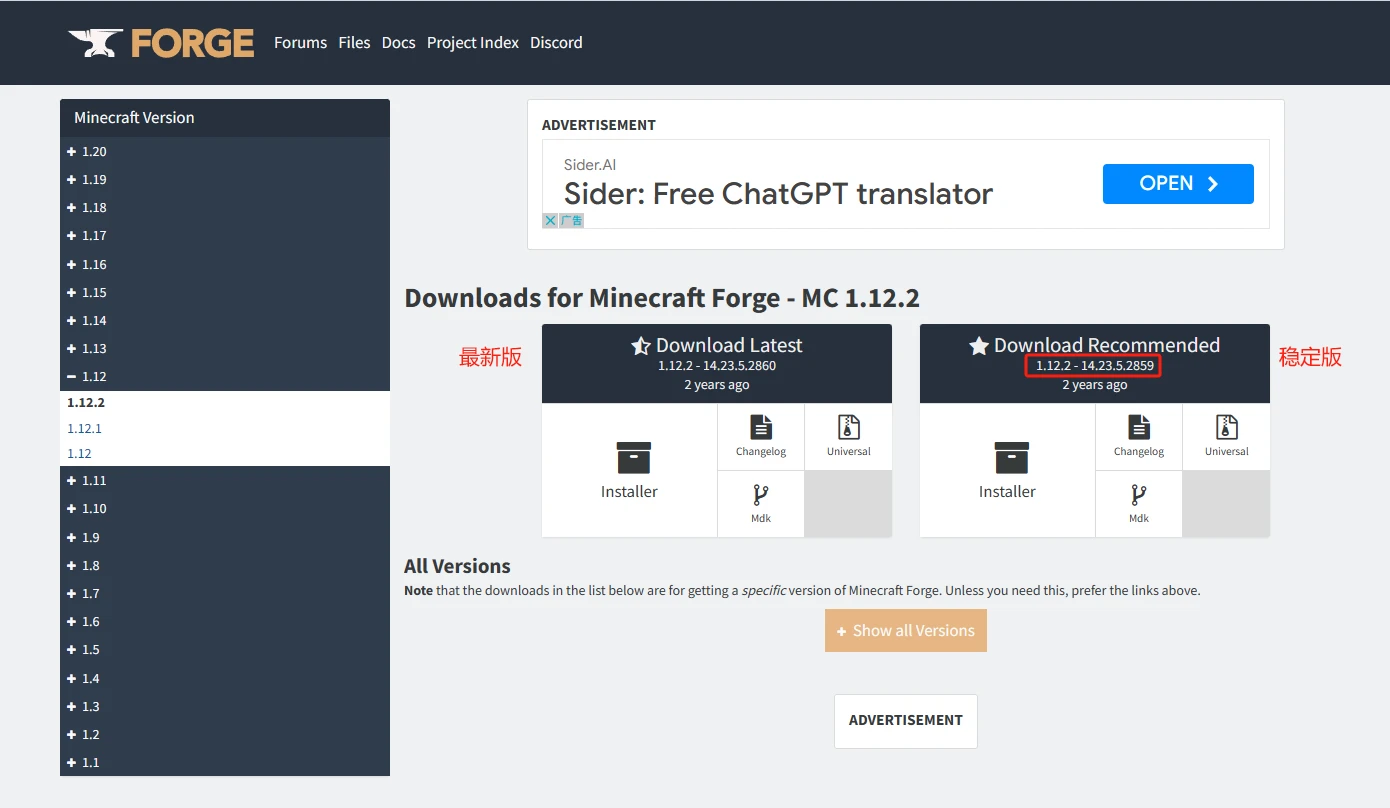Open the Project Index nav item

point(473,43)
